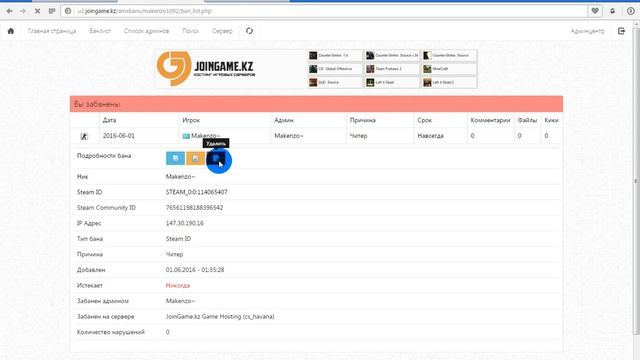Open the MineCraft game button

point(449,69)
